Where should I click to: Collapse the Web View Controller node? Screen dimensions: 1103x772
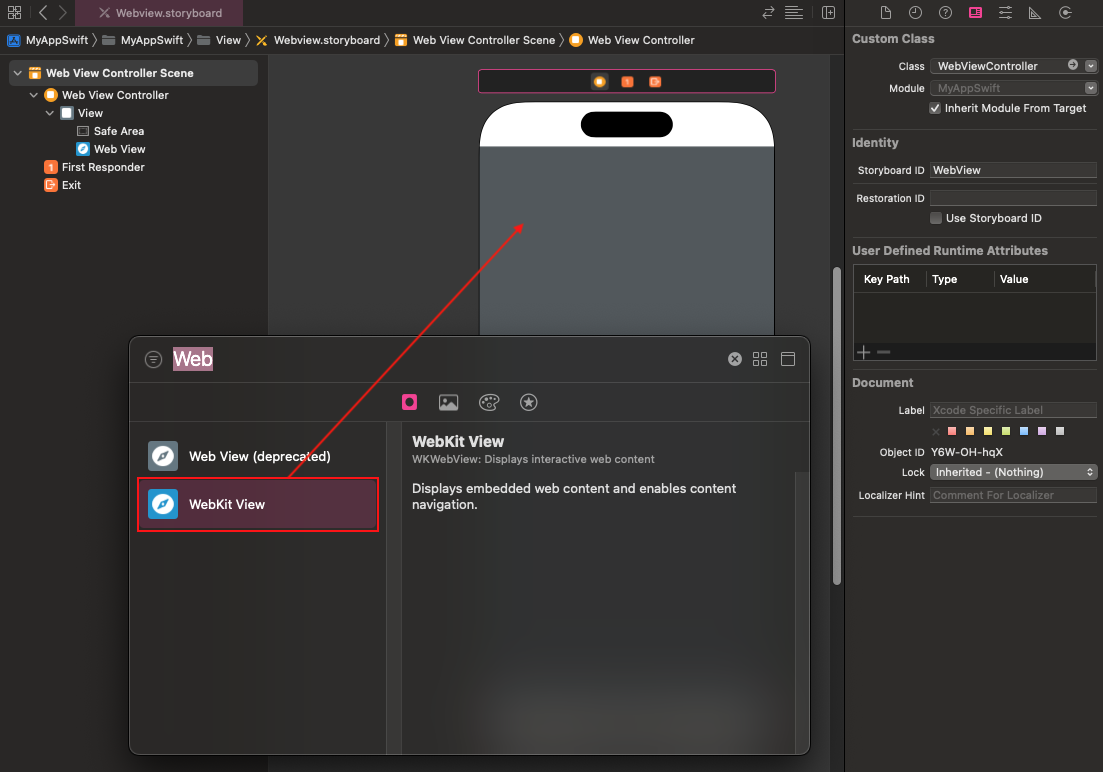33,95
